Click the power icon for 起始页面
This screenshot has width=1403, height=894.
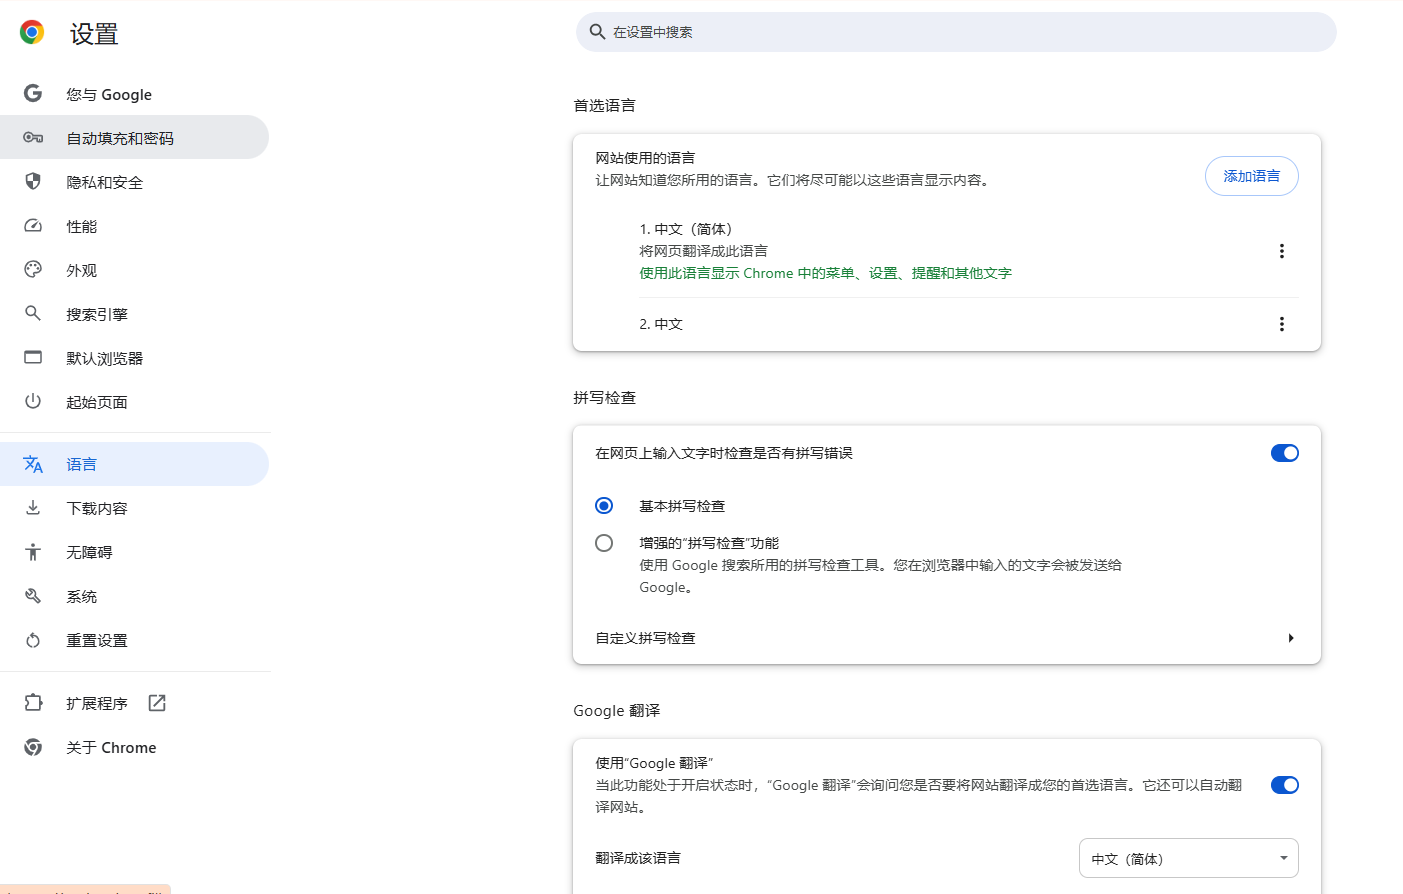pos(33,401)
